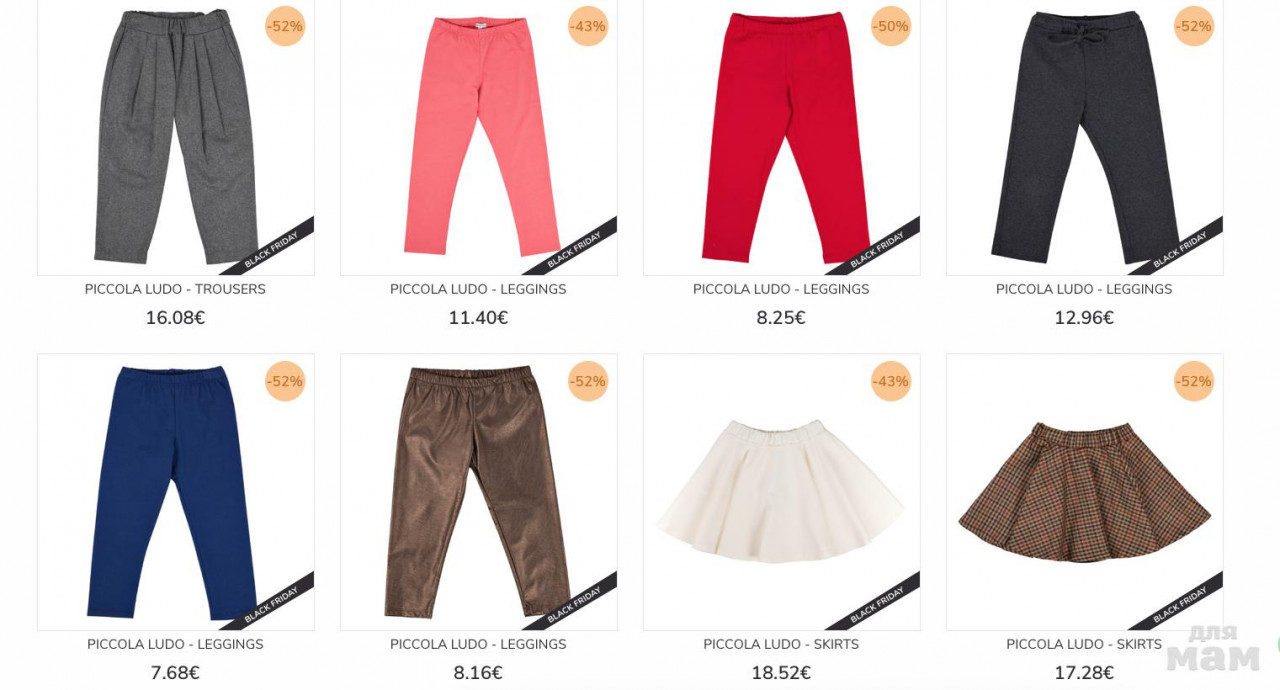Open the dark charcoal leggings product image

[1085, 137]
